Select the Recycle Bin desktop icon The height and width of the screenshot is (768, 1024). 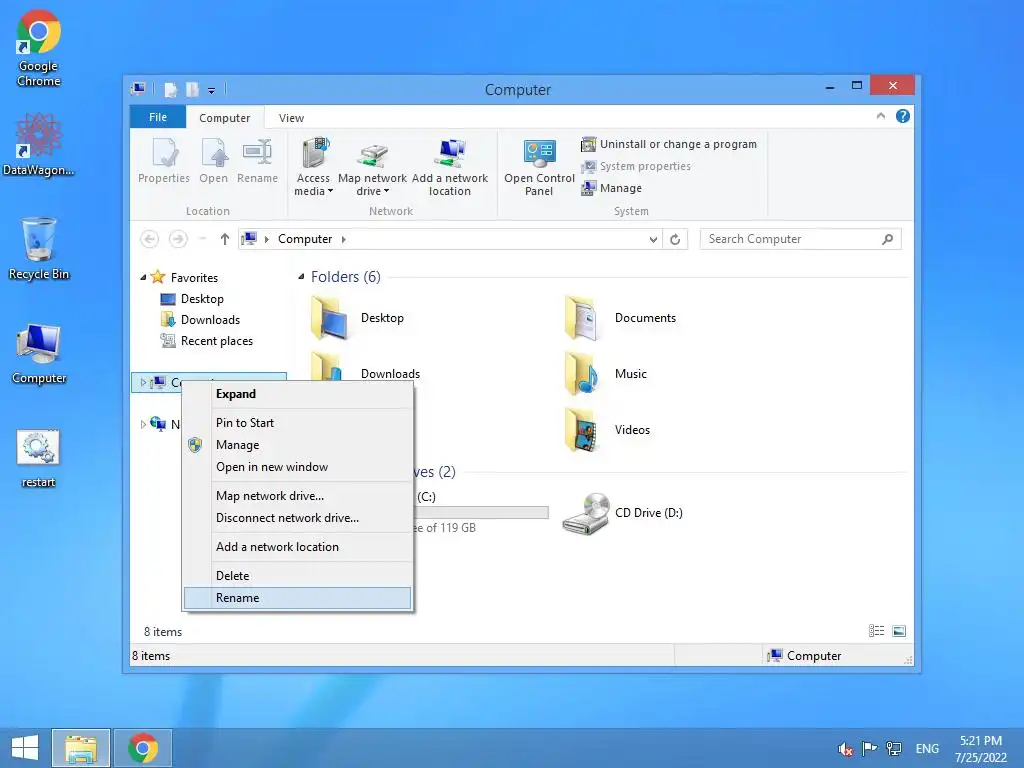click(x=39, y=249)
